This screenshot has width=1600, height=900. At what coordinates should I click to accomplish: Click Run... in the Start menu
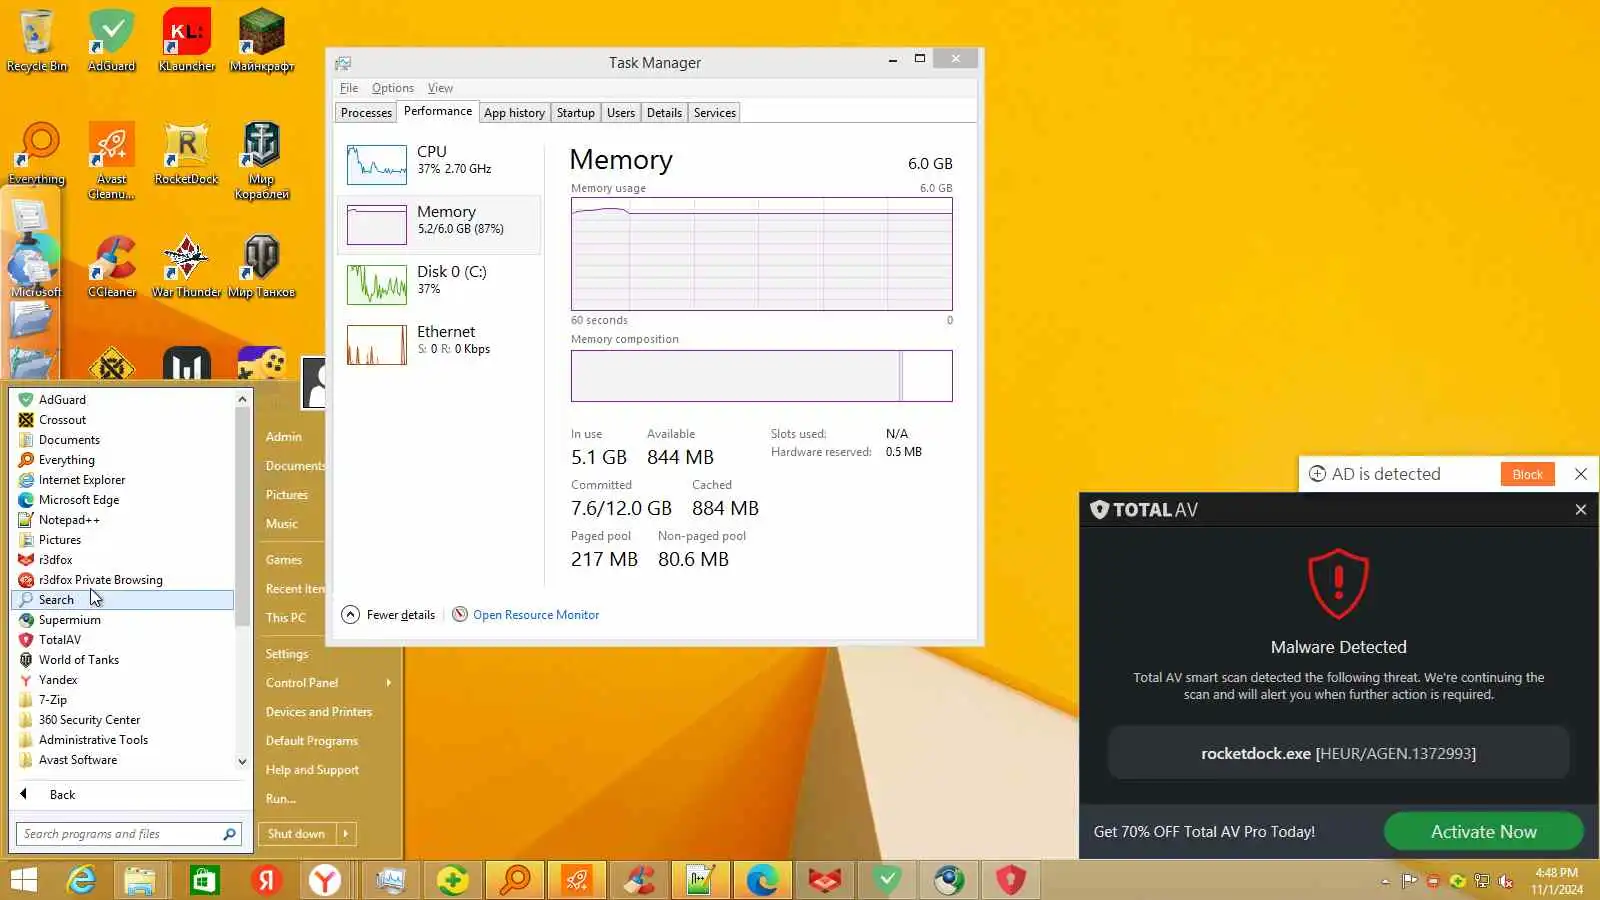[x=281, y=799]
